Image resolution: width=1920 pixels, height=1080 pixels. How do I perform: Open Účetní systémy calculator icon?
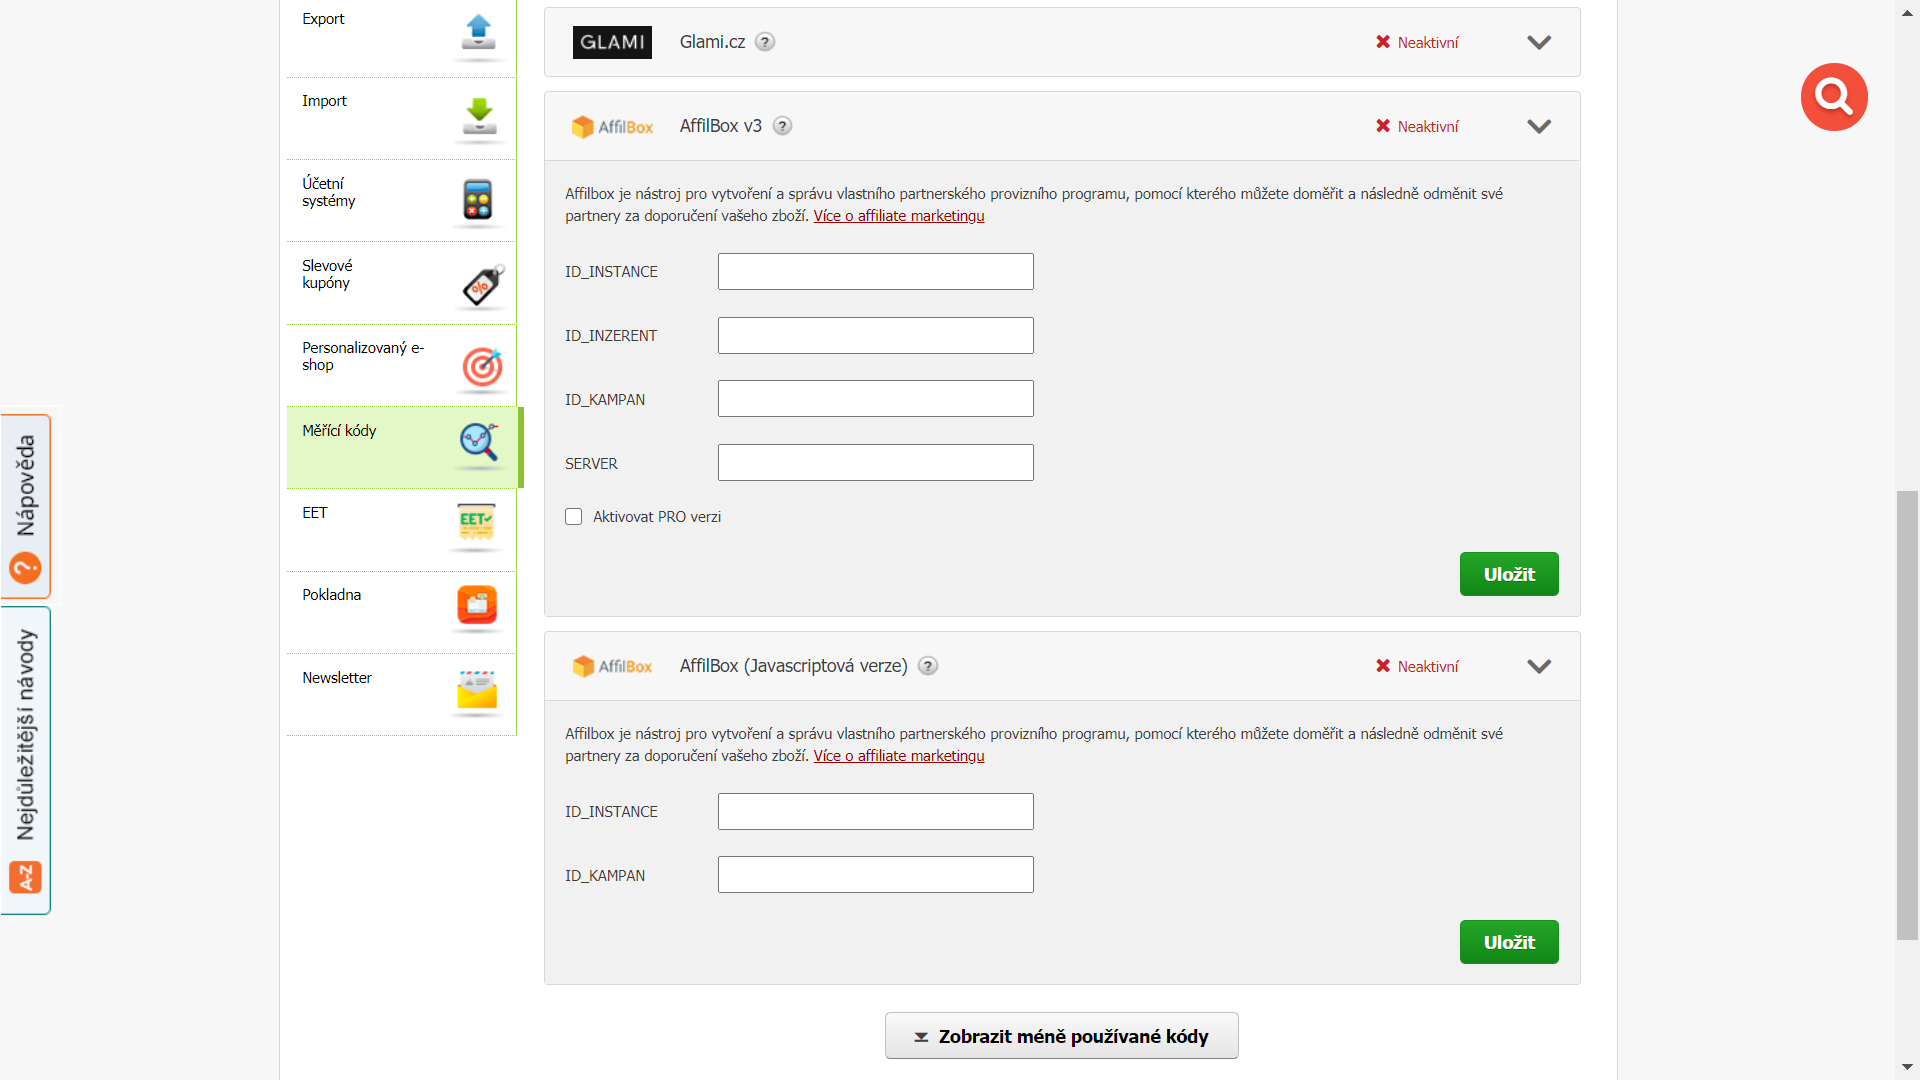click(478, 200)
